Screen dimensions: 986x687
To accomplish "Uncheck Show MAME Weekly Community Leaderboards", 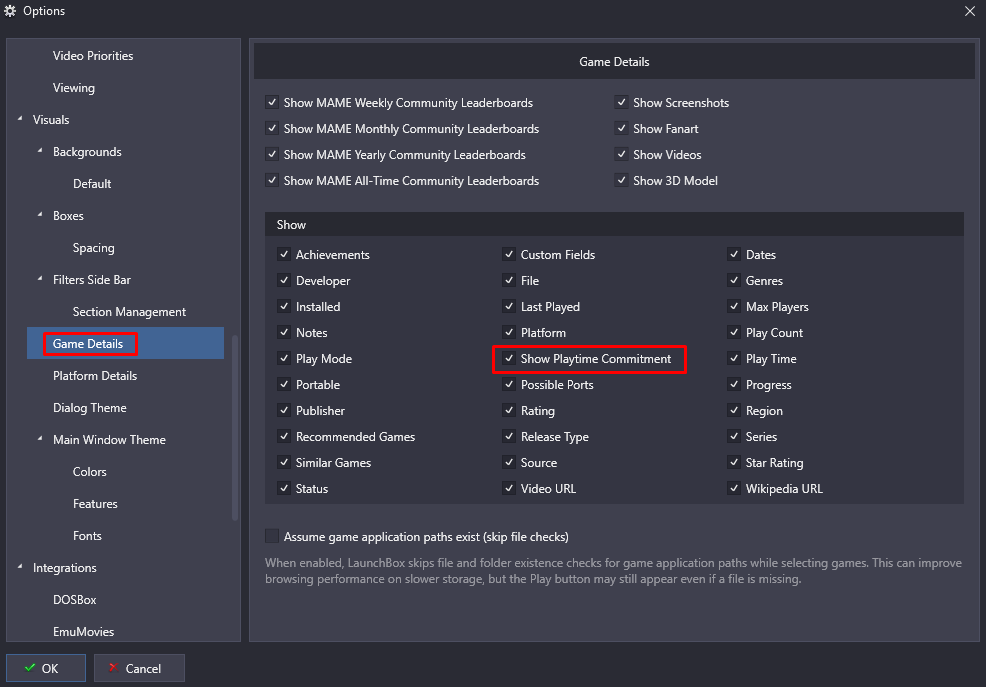I will pyautogui.click(x=272, y=102).
